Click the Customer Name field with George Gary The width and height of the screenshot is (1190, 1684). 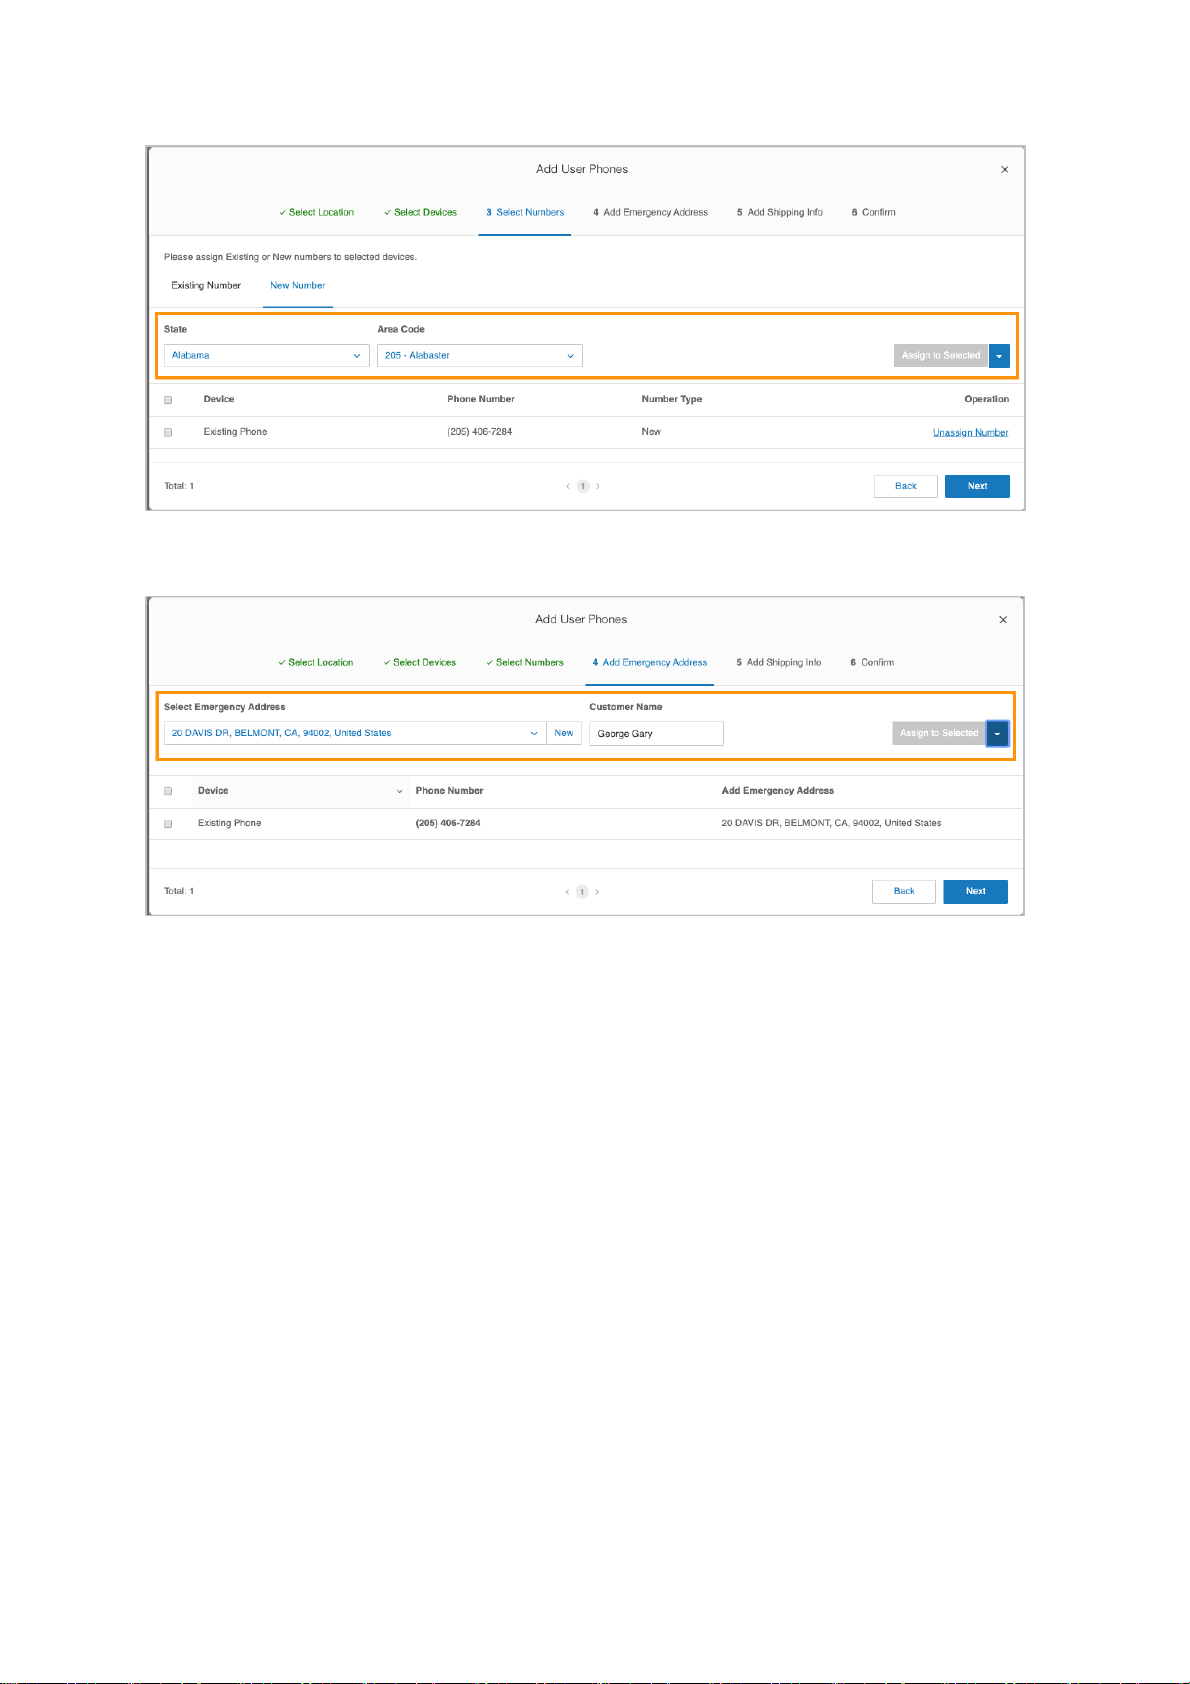coord(656,734)
